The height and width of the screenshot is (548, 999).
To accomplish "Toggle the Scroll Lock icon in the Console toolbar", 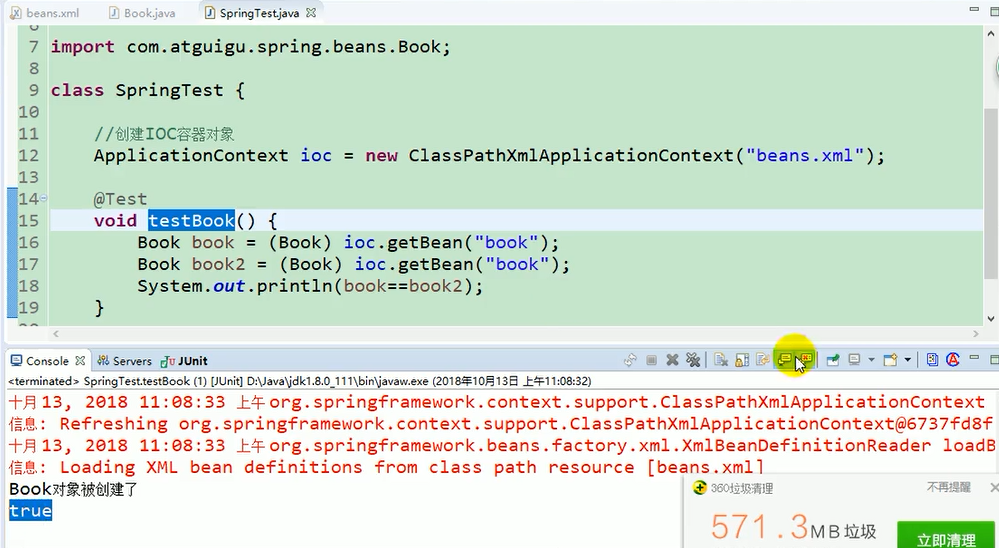I will coord(742,360).
